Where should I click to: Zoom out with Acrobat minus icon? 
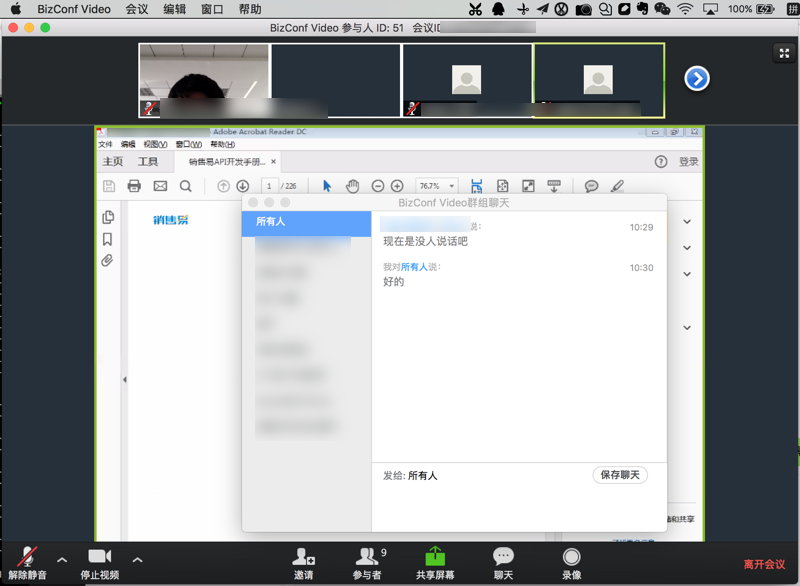[378, 186]
